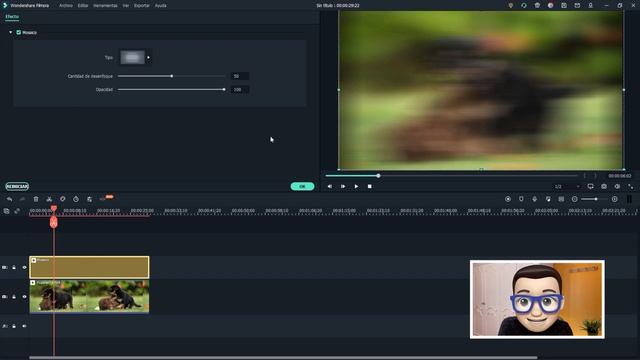Lock the audio track

[x=14, y=326]
